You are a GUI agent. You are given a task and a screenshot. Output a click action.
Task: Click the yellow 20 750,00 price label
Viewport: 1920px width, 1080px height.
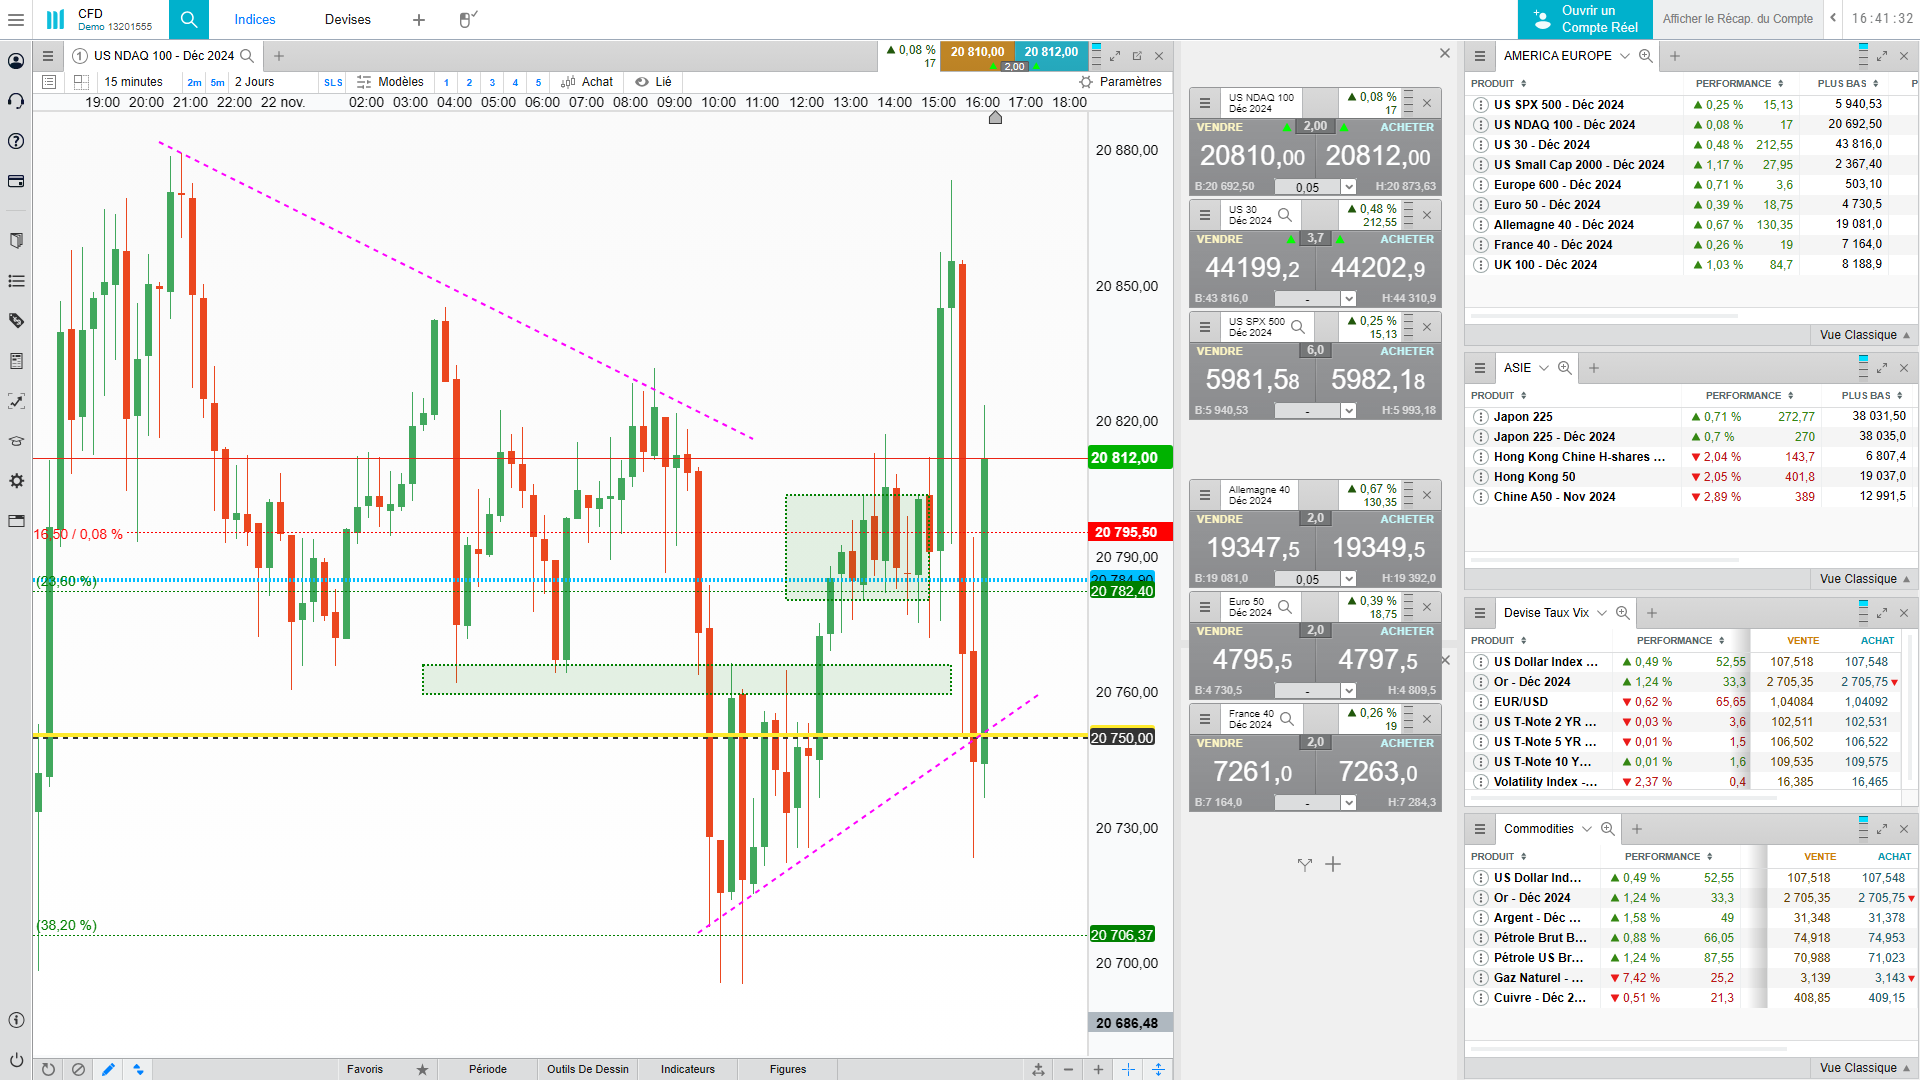[1121, 738]
